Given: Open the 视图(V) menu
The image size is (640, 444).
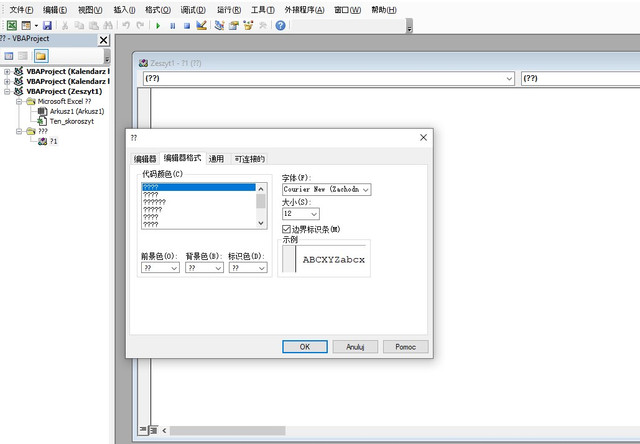Looking at the screenshot, I should (90, 10).
